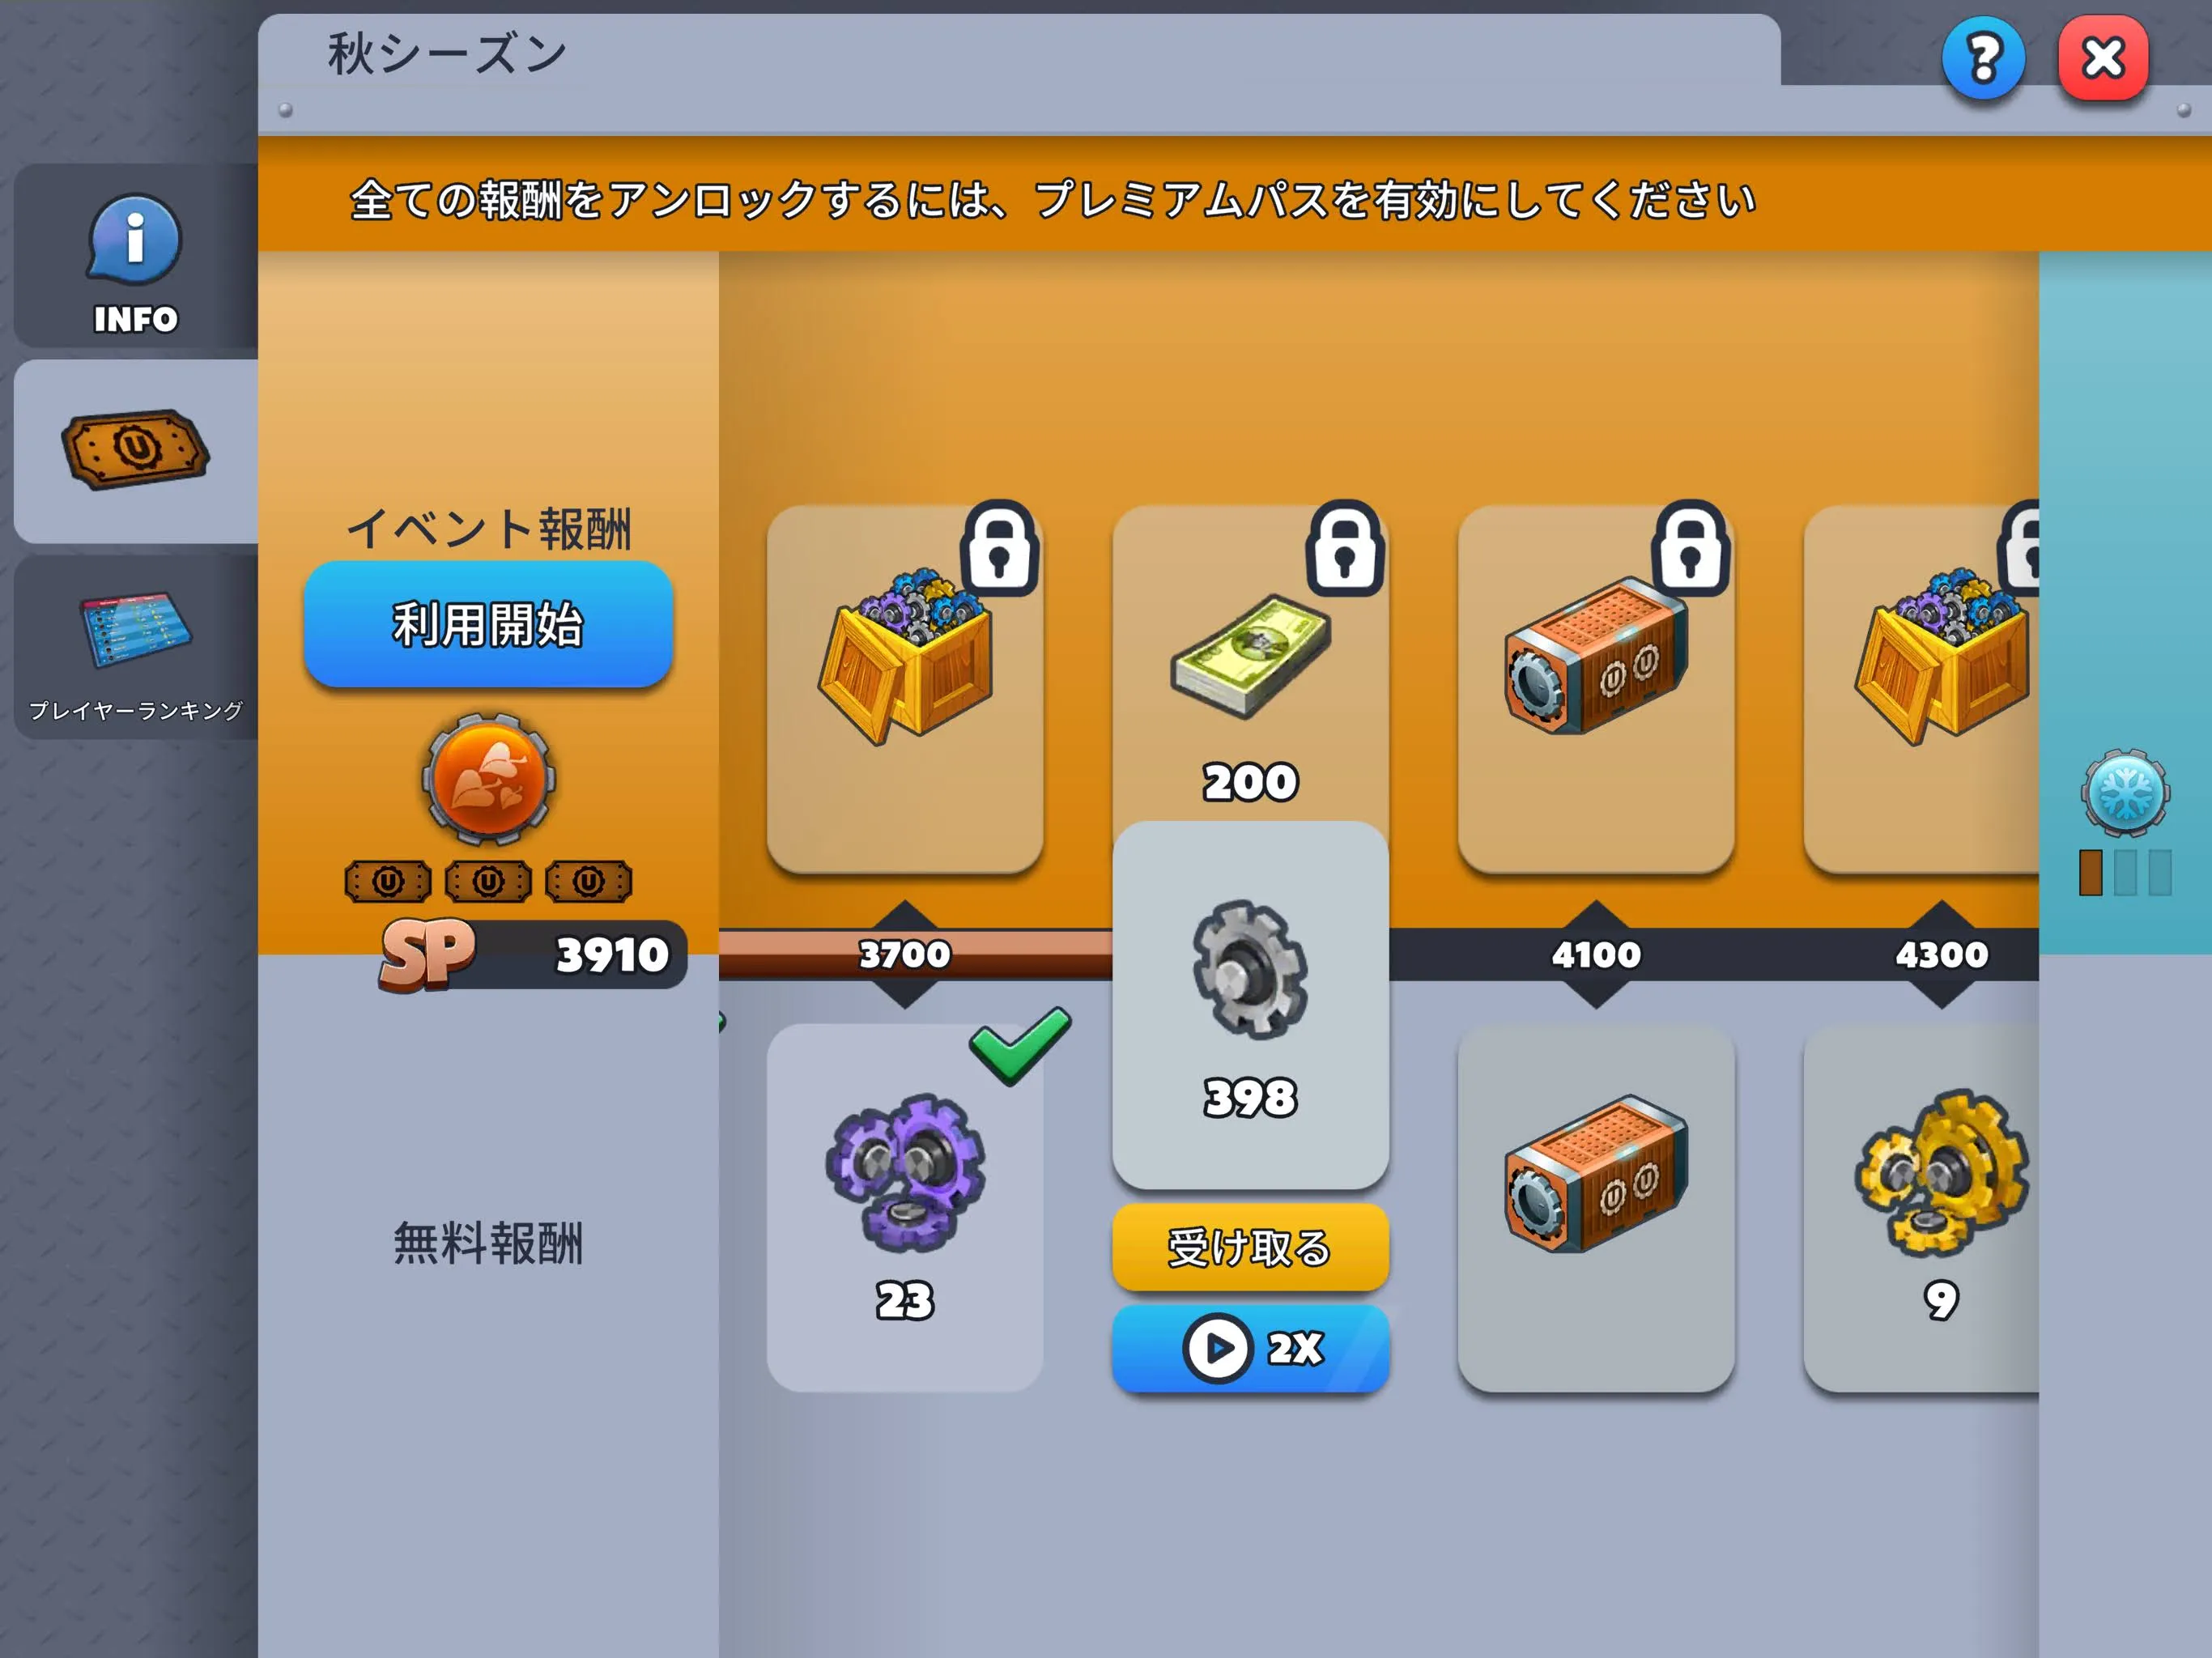Tap the winter snowflake season badge
Image resolution: width=2212 pixels, height=1658 pixels.
(x=2125, y=792)
